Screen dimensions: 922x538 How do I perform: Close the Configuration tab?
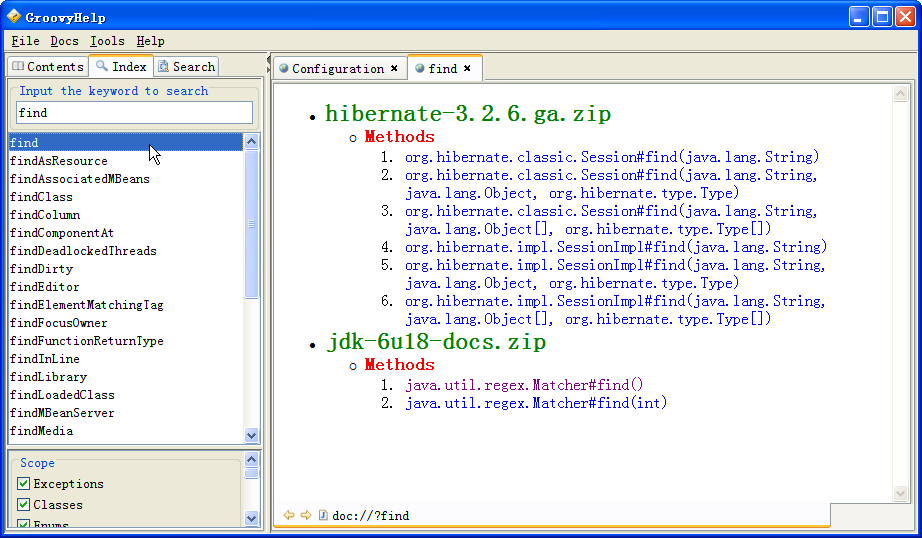click(x=394, y=69)
